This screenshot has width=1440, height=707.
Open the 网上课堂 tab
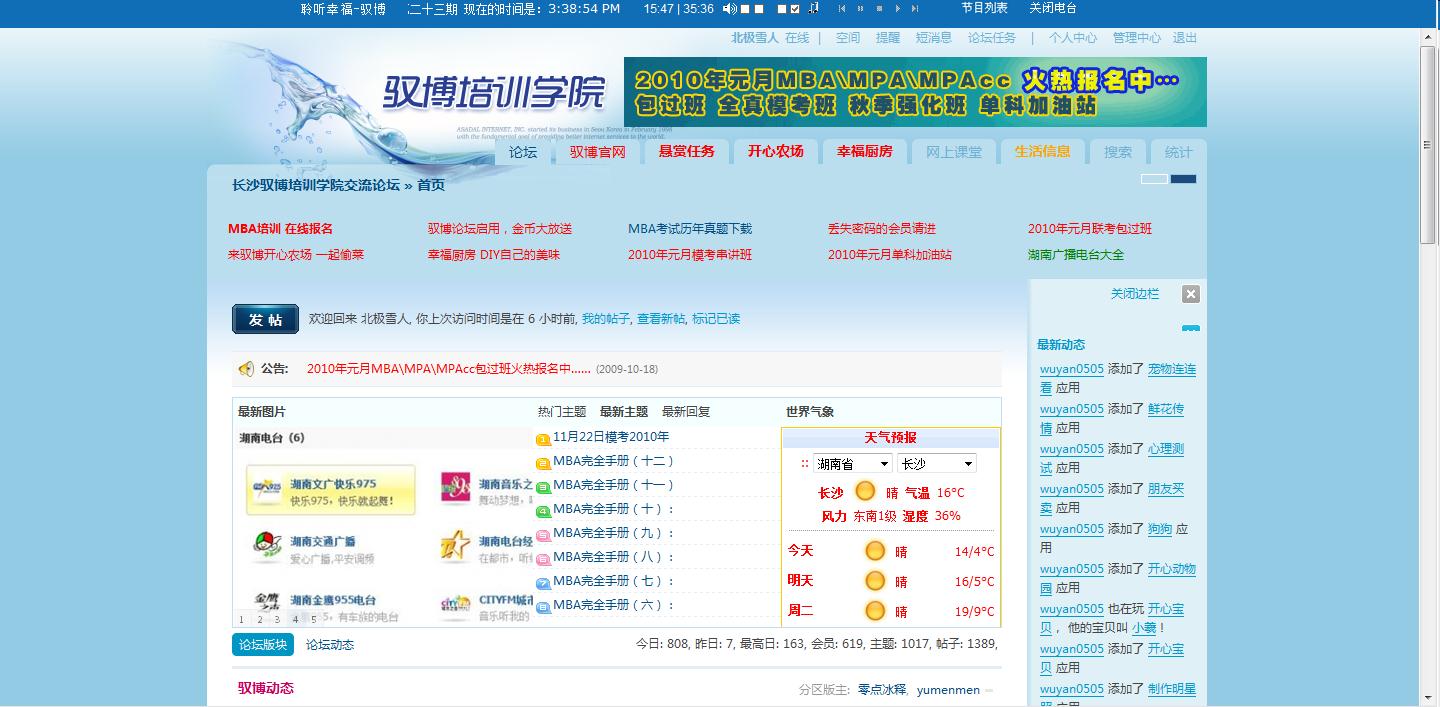coord(954,152)
